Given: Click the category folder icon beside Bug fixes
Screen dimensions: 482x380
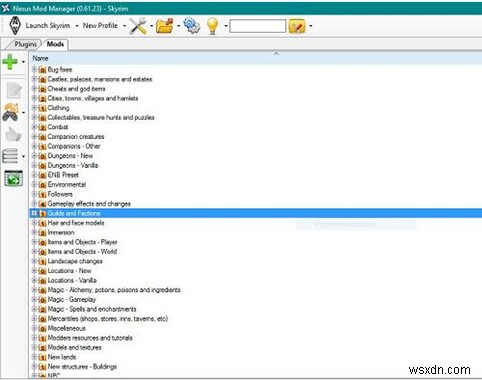Looking at the screenshot, I should click(x=42, y=70).
